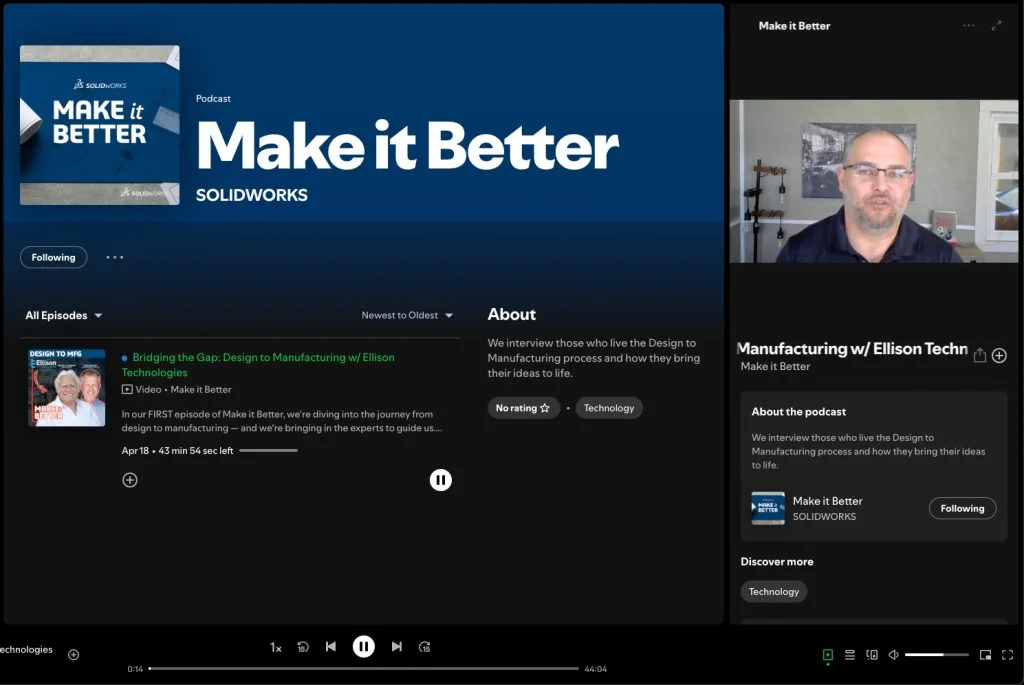
Task: Expand the All Episodes filter dropdown
Action: [63, 315]
